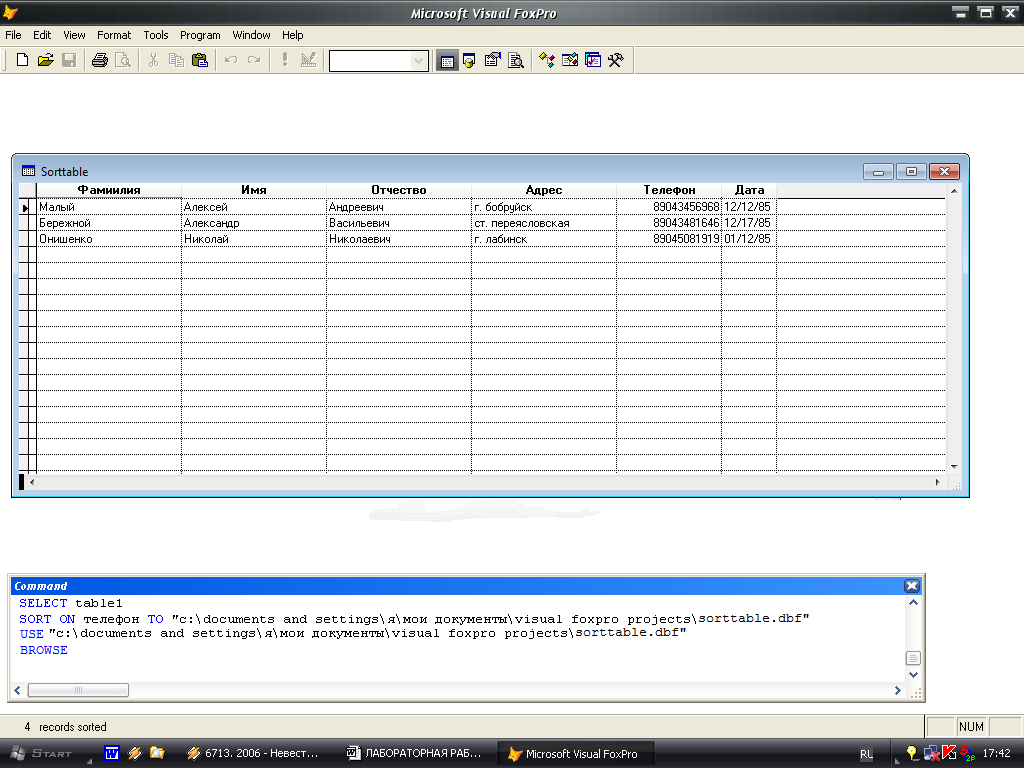
Task: Click the Александр name cell
Action: (254, 223)
